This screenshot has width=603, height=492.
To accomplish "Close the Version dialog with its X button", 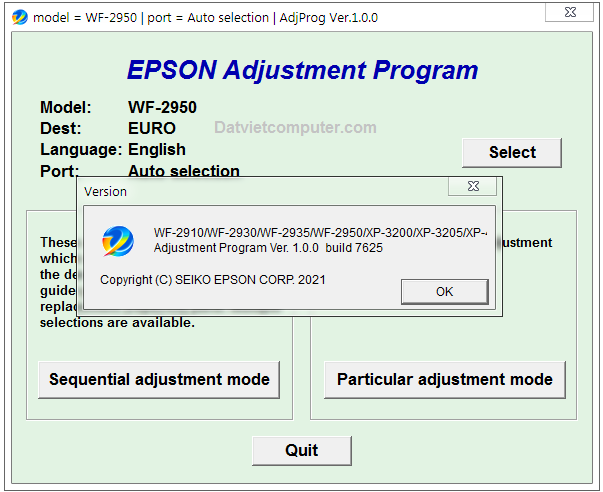I will point(472,187).
